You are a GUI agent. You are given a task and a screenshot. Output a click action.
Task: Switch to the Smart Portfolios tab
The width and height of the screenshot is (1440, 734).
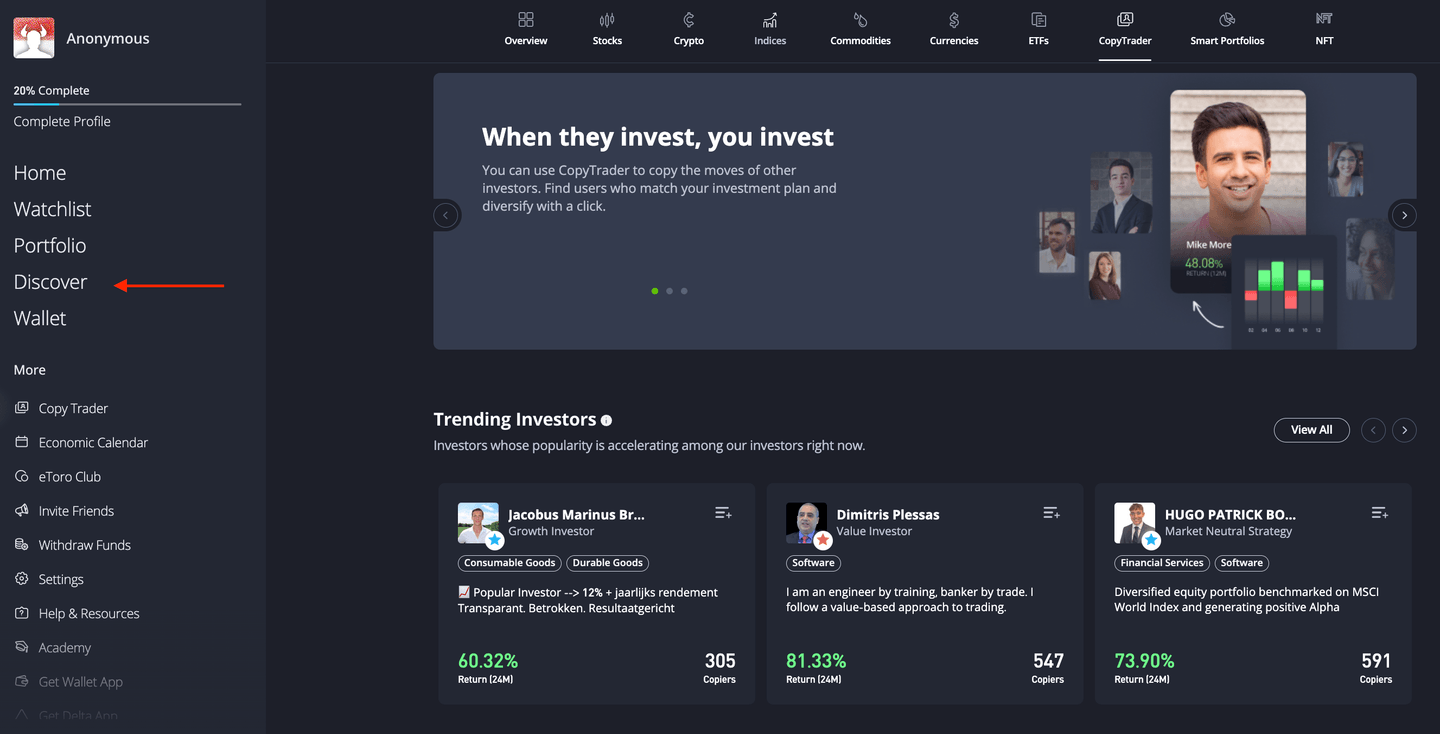click(1227, 29)
